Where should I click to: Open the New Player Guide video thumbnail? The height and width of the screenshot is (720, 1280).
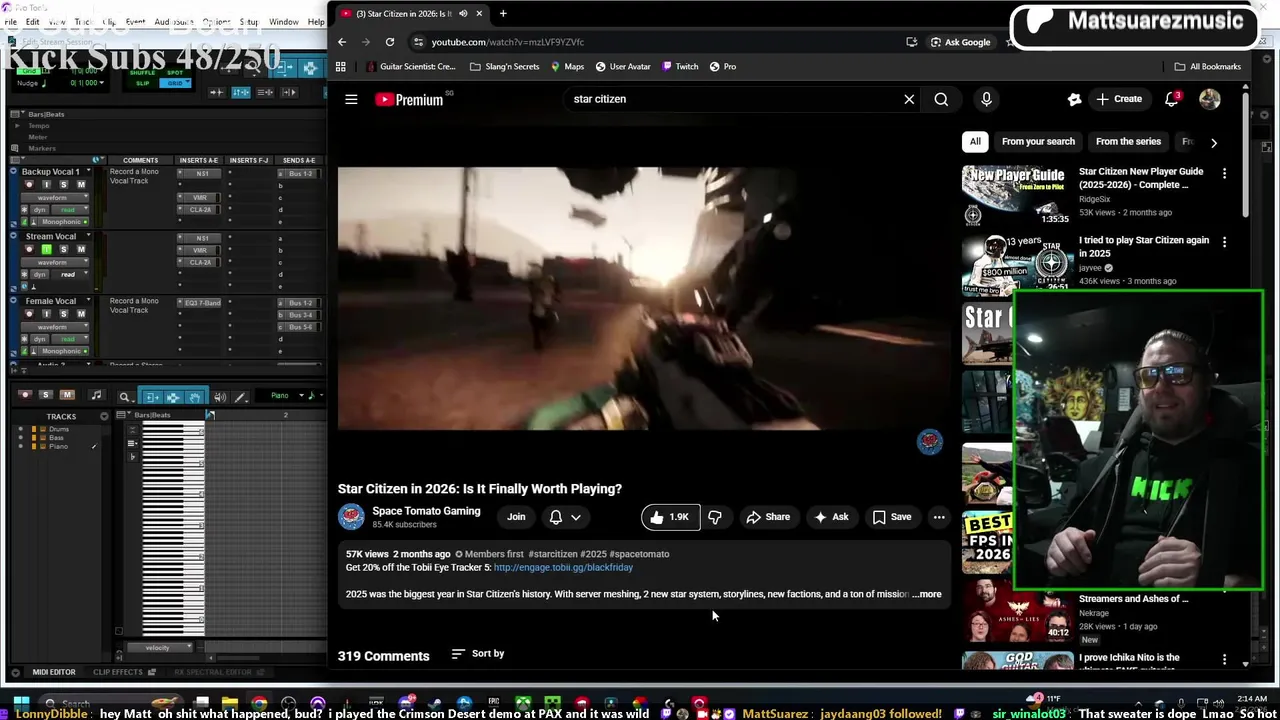1016,195
